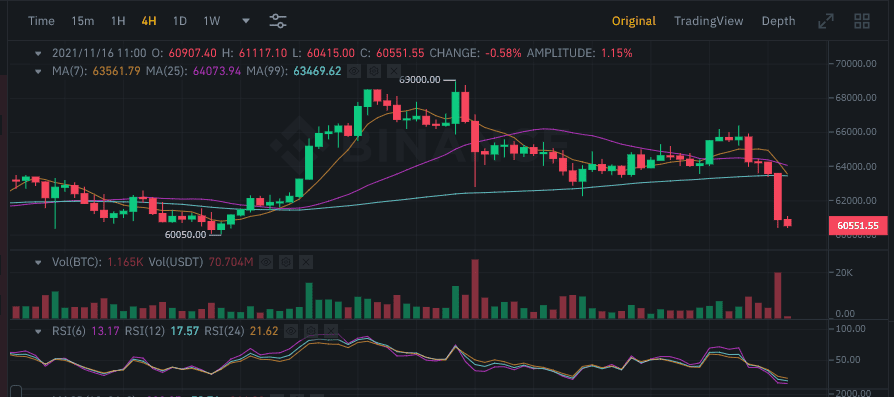Screen dimensions: 894x397
Task: Toggle visibility of the RSI indicator
Action: (291, 331)
